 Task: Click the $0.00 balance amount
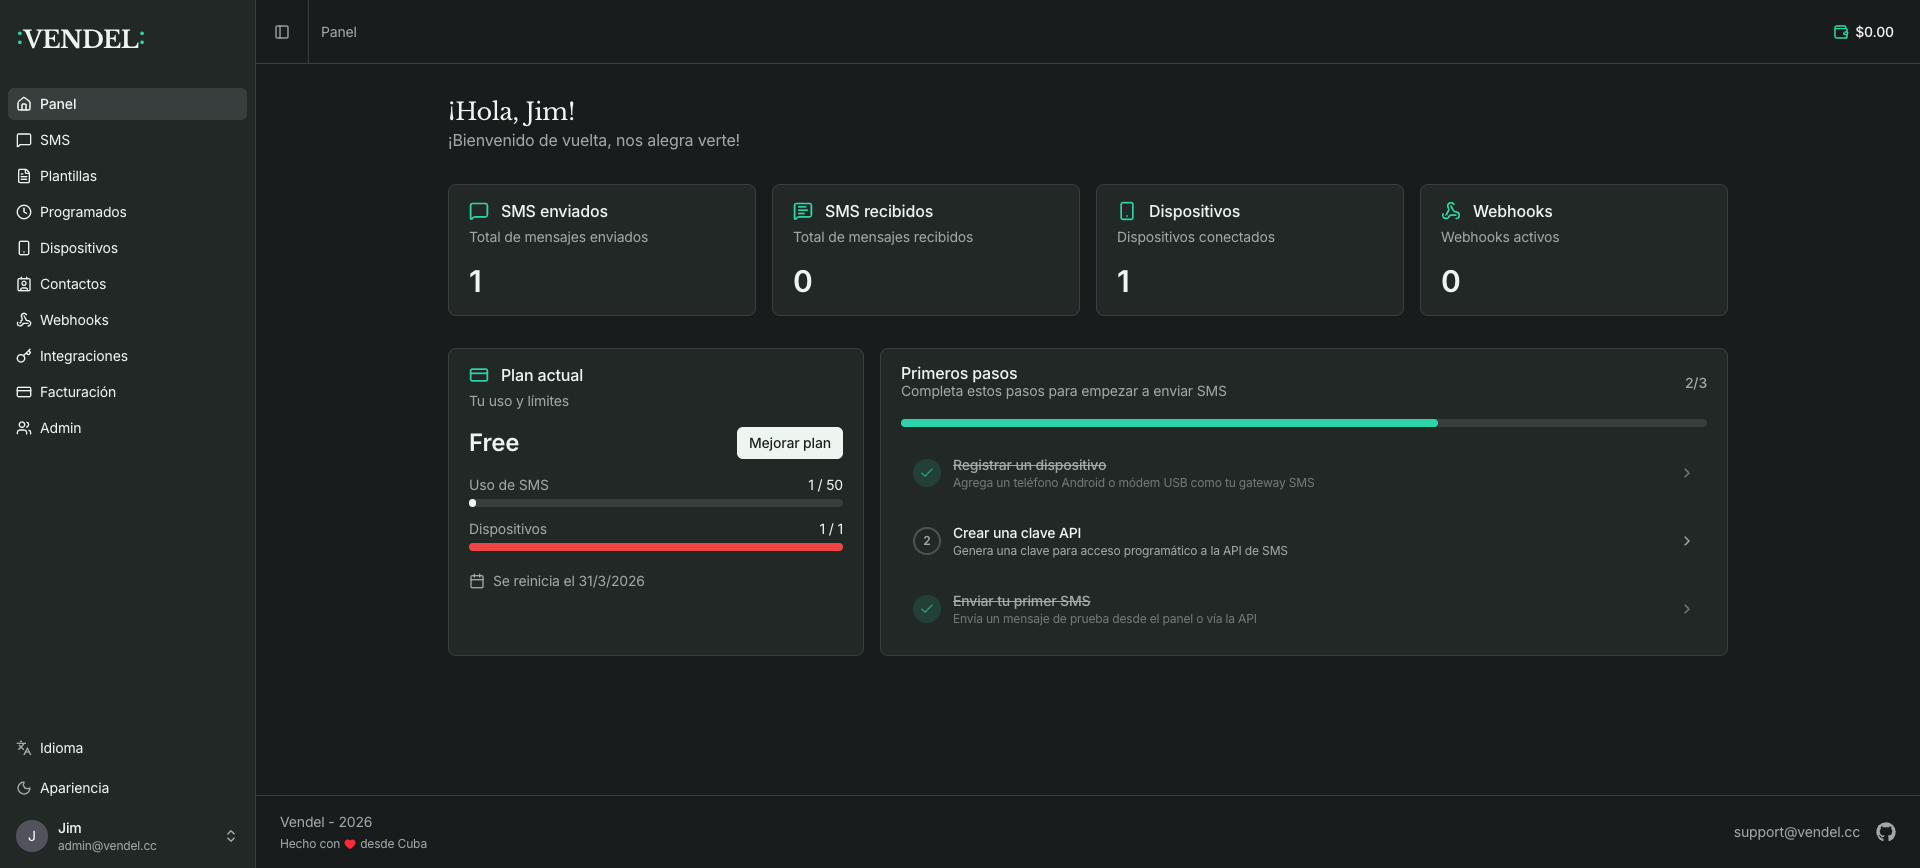coord(1874,32)
